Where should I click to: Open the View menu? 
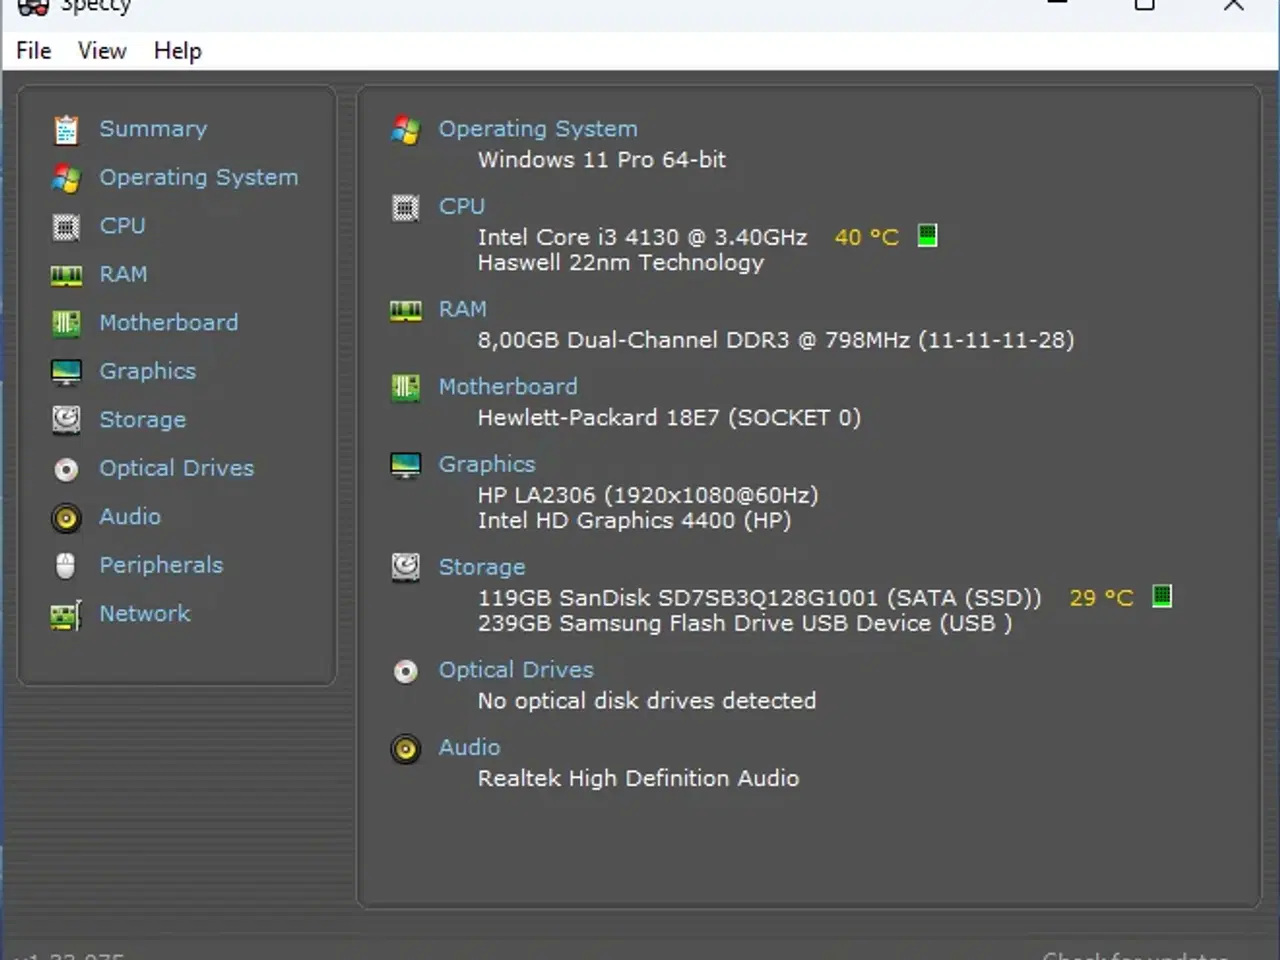[101, 50]
